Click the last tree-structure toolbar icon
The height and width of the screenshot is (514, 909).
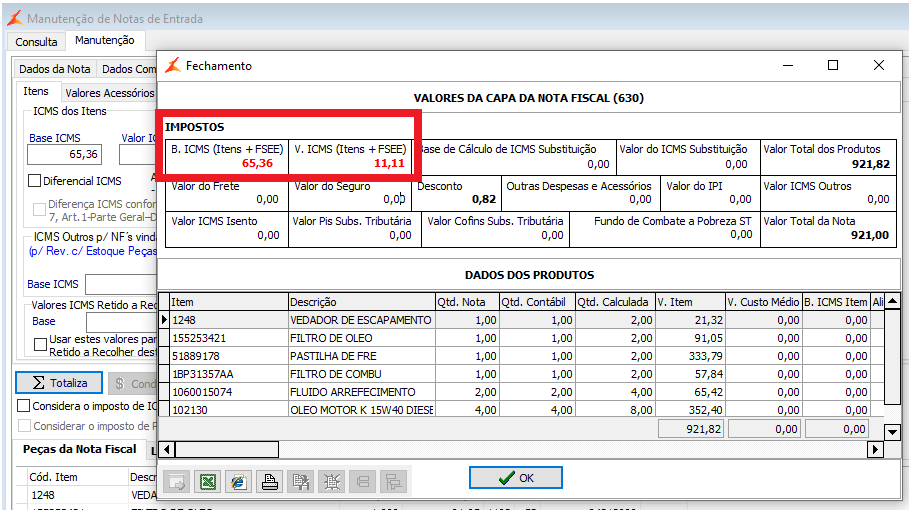tap(393, 481)
